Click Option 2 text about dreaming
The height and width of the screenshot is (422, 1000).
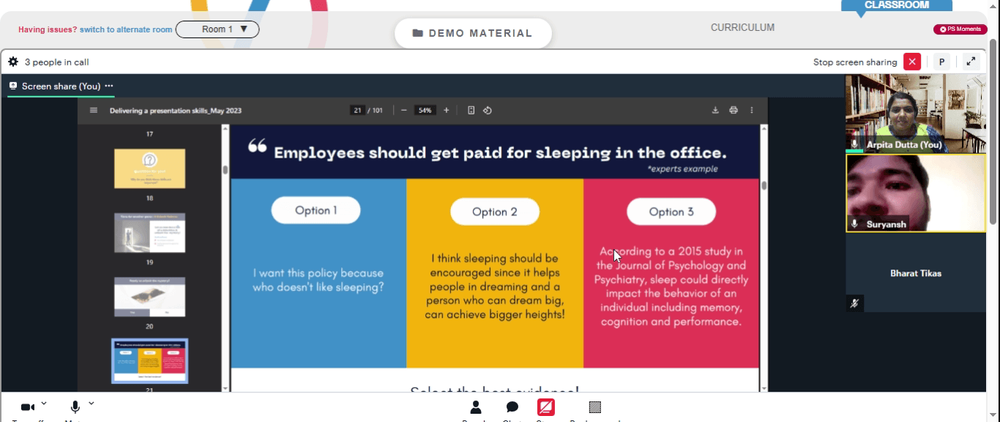pos(495,286)
